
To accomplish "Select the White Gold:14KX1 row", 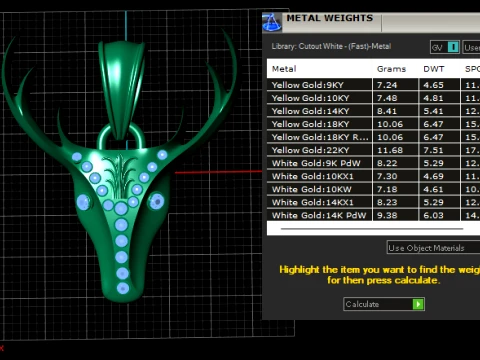I will tap(373, 202).
